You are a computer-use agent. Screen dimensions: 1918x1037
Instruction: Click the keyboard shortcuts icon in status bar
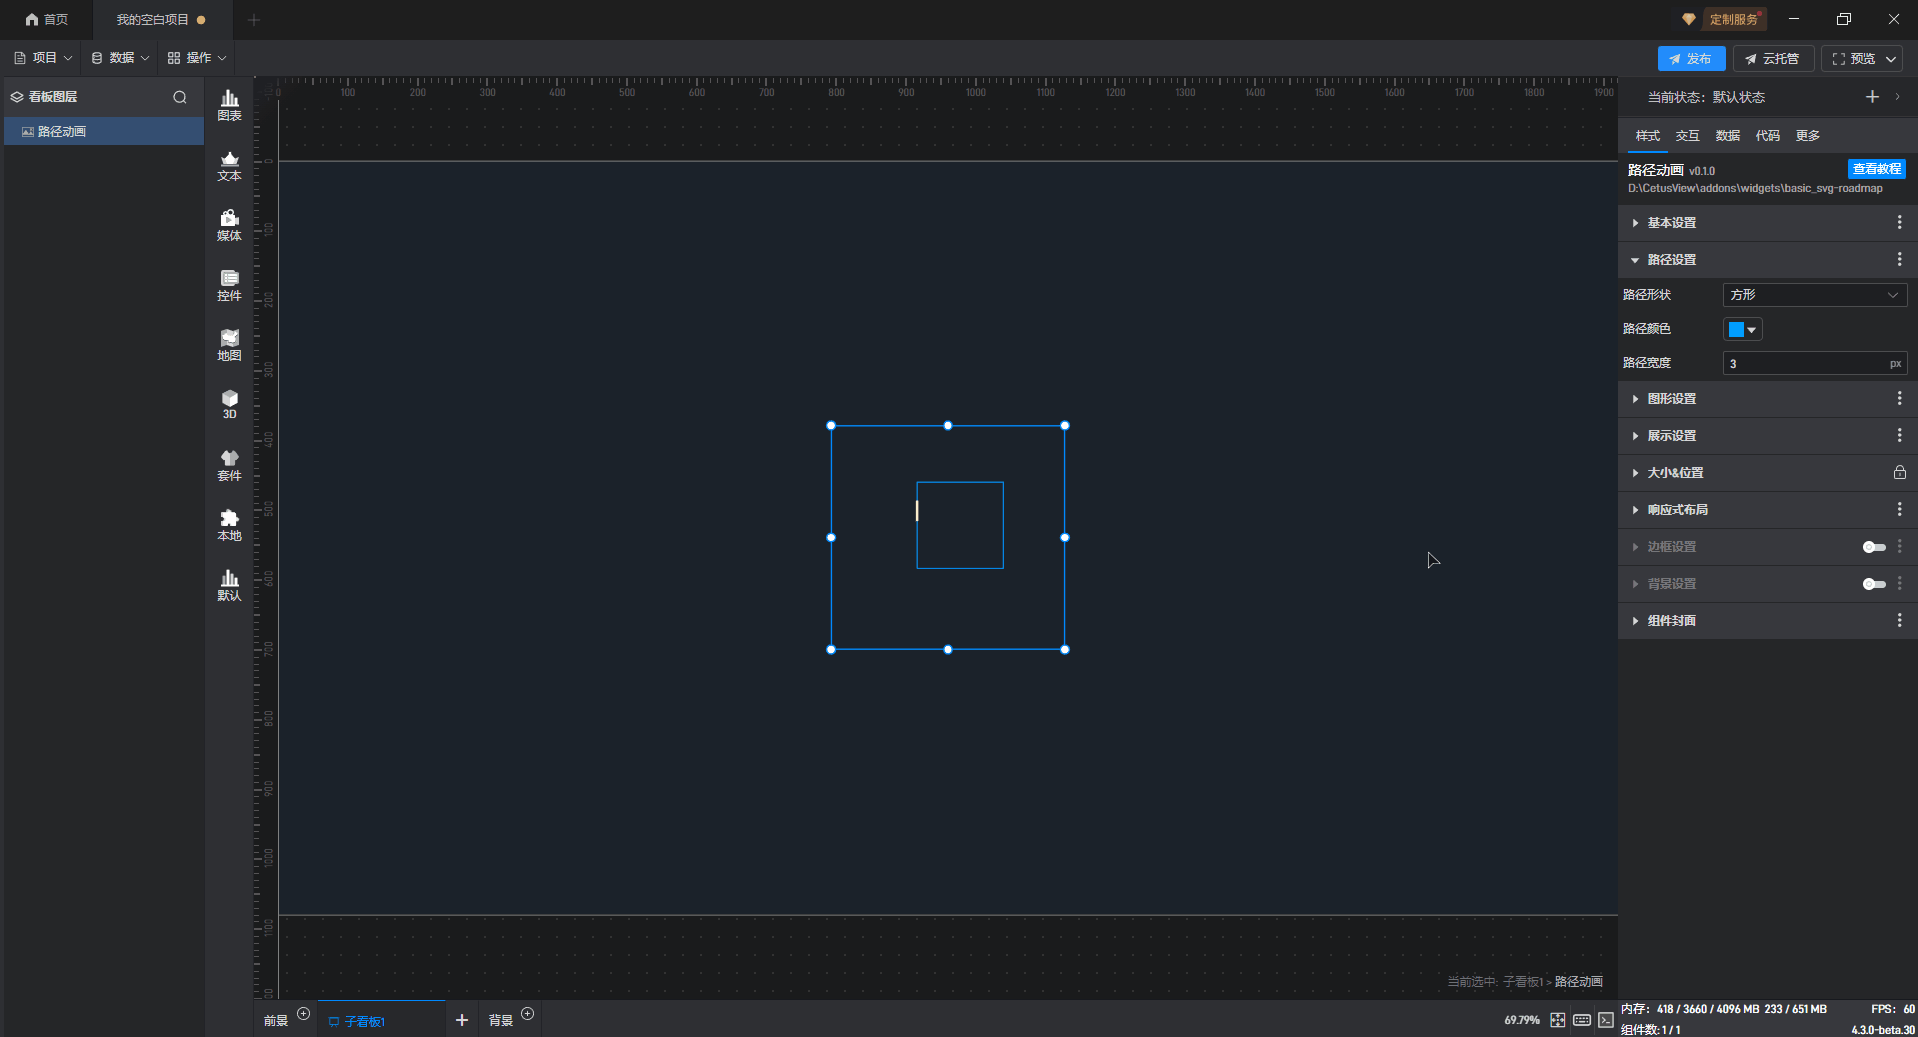[x=1581, y=1020]
